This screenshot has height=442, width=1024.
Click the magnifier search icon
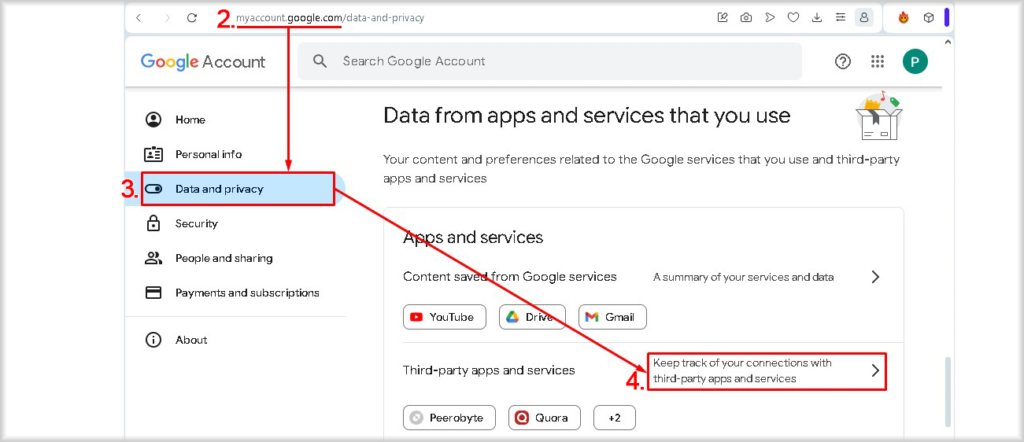(x=319, y=61)
